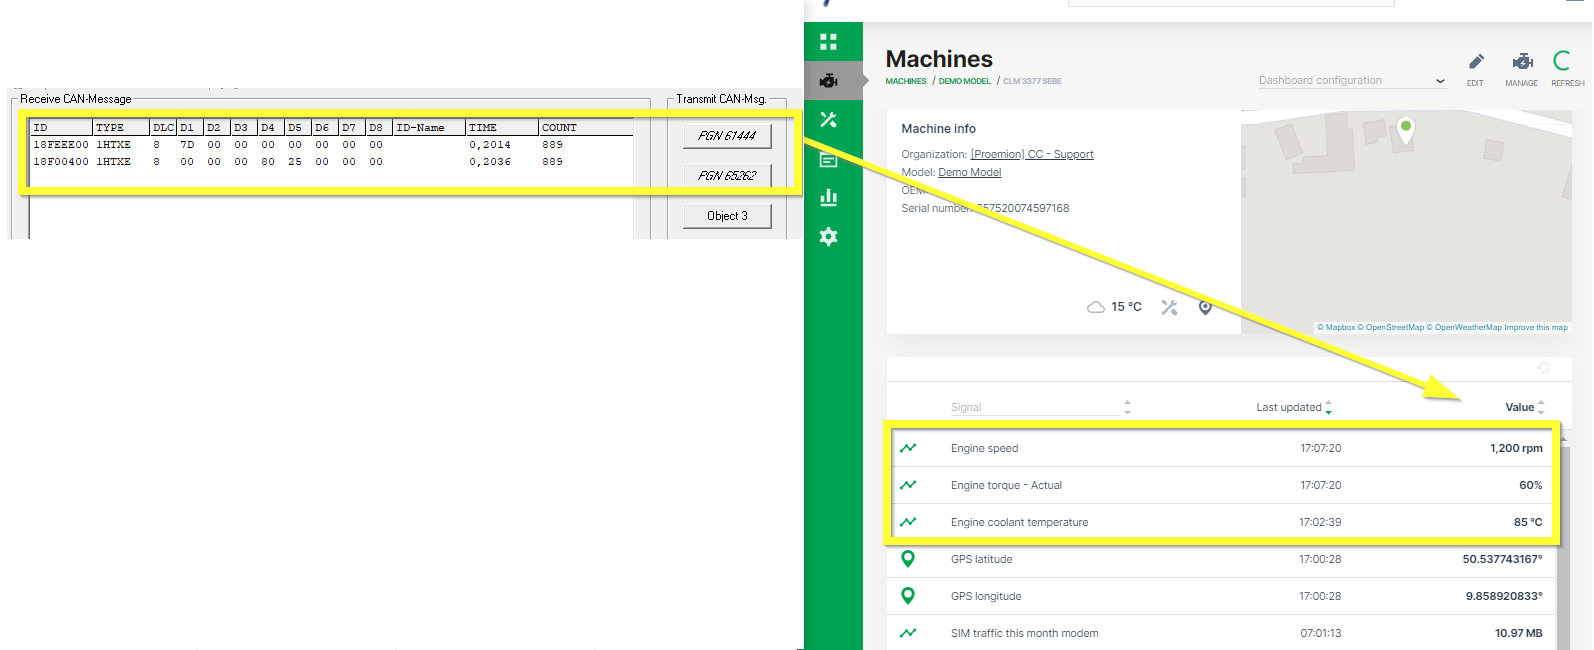The height and width of the screenshot is (650, 1594).
Task: Click the Edit pencil icon
Action: pyautogui.click(x=1476, y=62)
